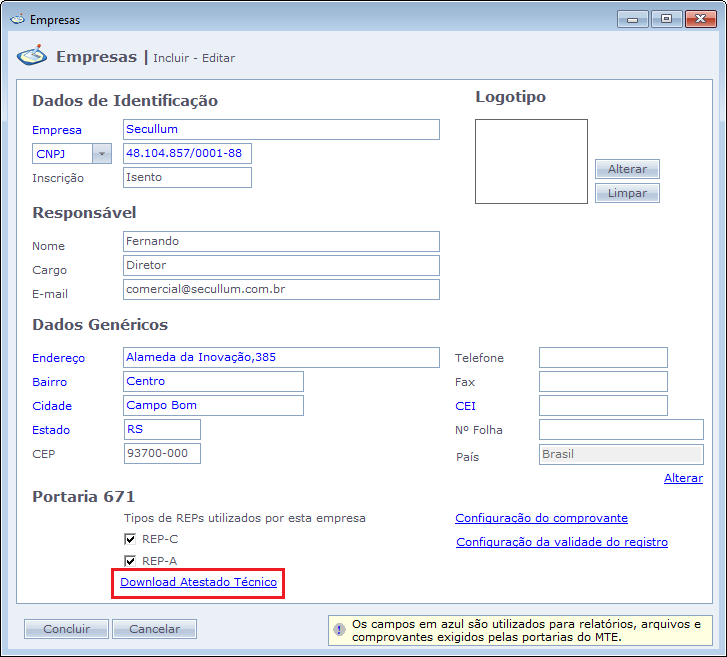Click the 'Dados de Identificação' heading

click(x=125, y=101)
